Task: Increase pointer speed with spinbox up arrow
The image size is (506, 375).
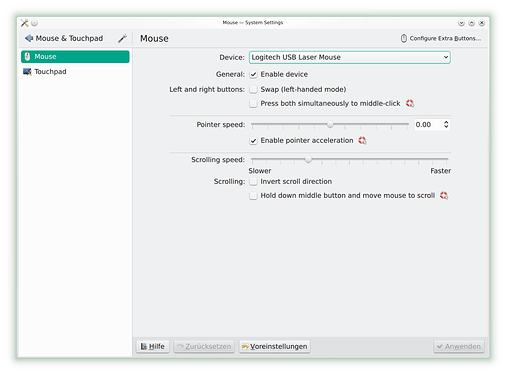Action: [x=446, y=122]
